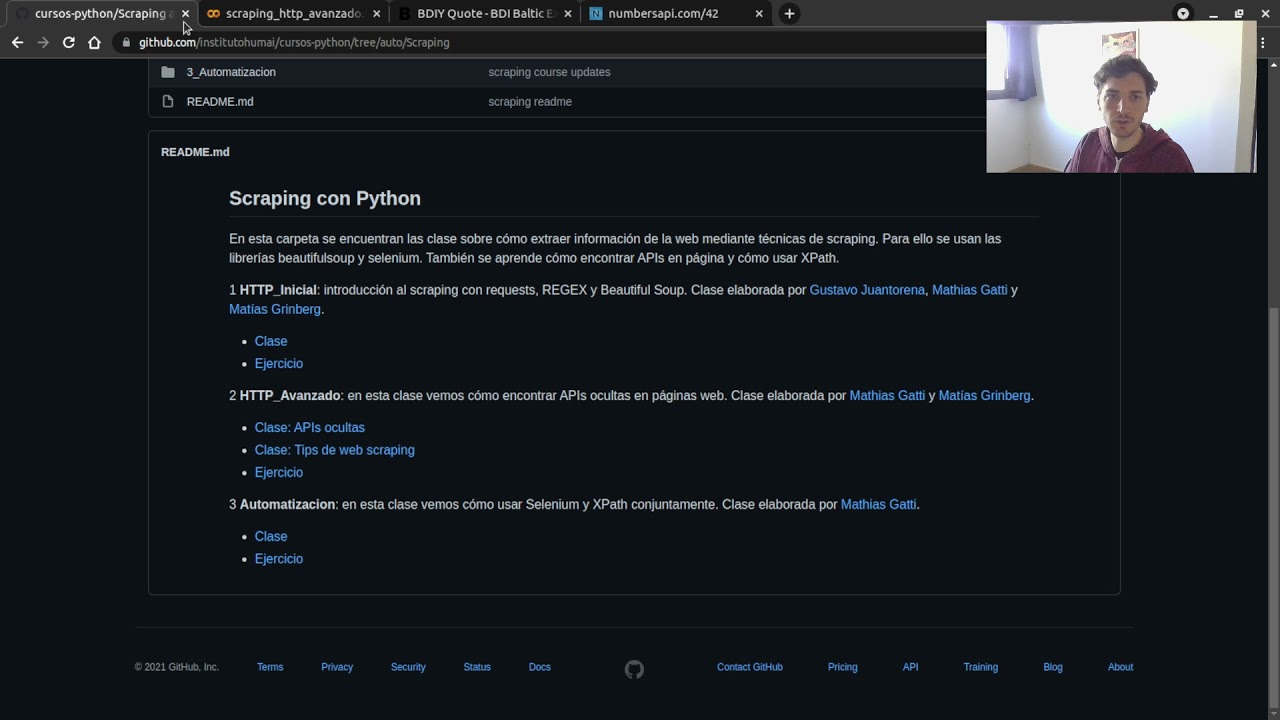Open the 3_Automatizacion folder

coord(231,72)
